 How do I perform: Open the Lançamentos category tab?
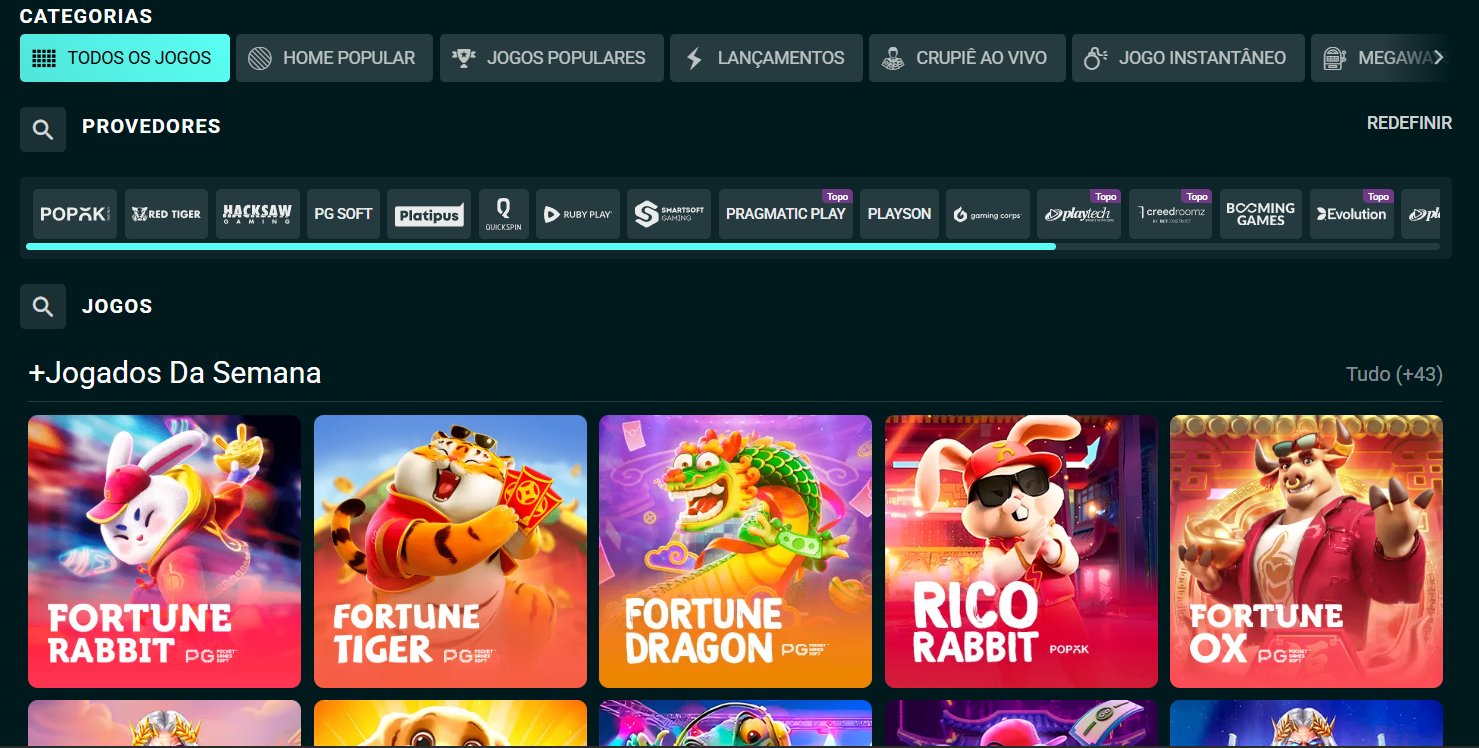(766, 57)
